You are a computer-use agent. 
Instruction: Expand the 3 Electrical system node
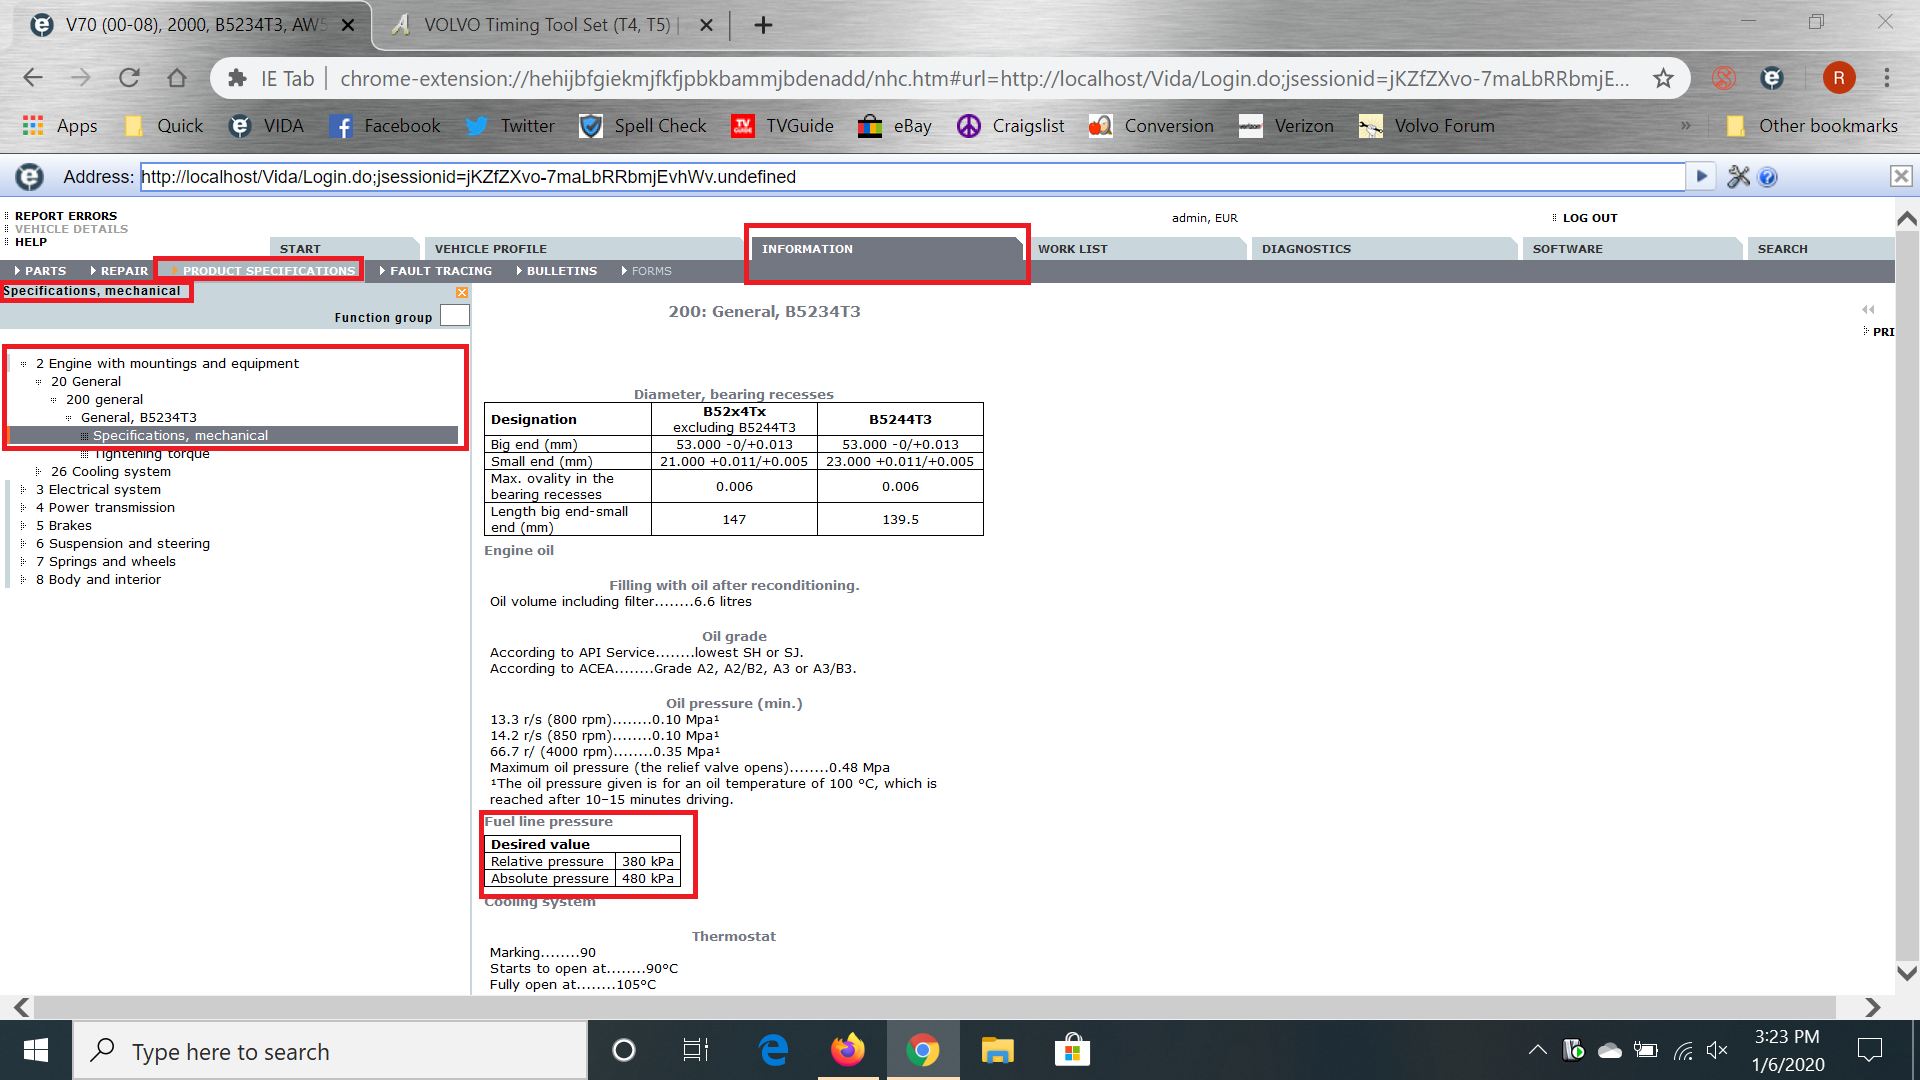click(23, 490)
